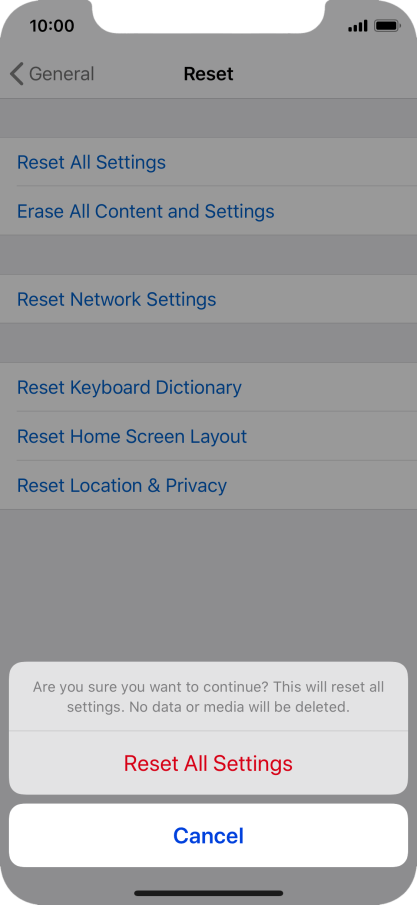Dismiss the dialog with Cancel
417x905 pixels.
(x=208, y=835)
